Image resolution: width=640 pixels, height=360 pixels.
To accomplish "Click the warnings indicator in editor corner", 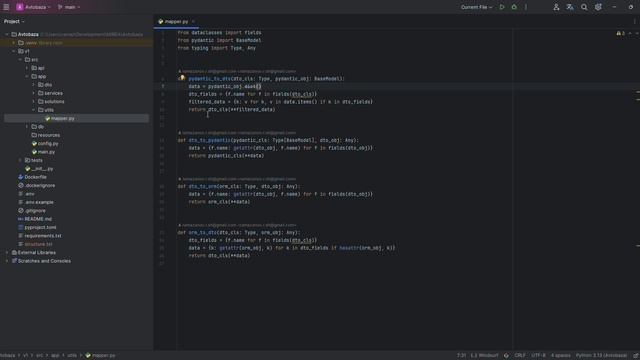I will (620, 33).
